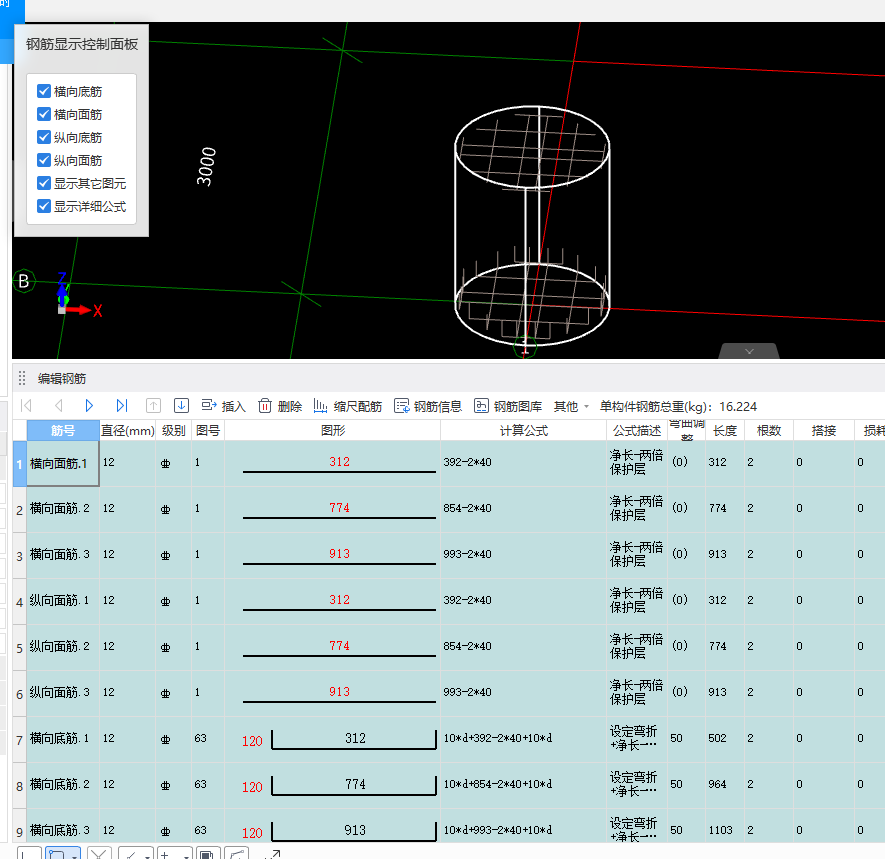This screenshot has height=859, width=885.
Task: Toggle 纵向面筋 checkbox
Action: tap(44, 160)
